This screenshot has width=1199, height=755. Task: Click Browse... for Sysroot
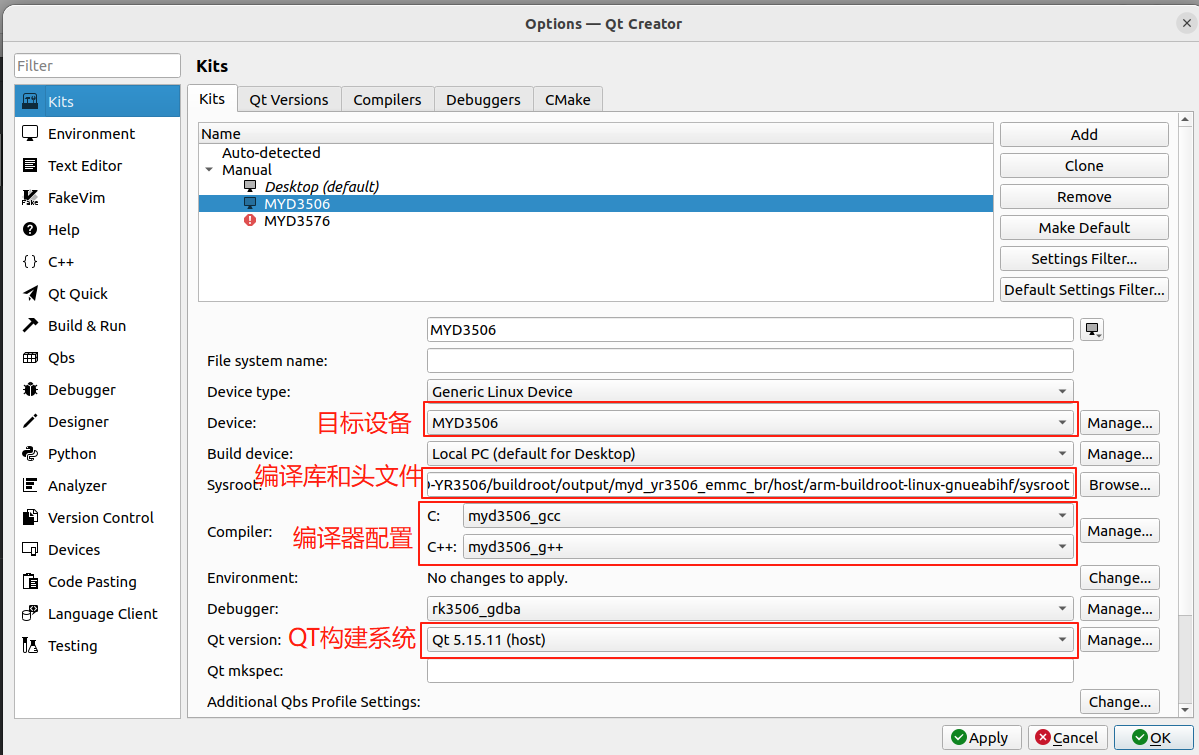click(x=1119, y=484)
